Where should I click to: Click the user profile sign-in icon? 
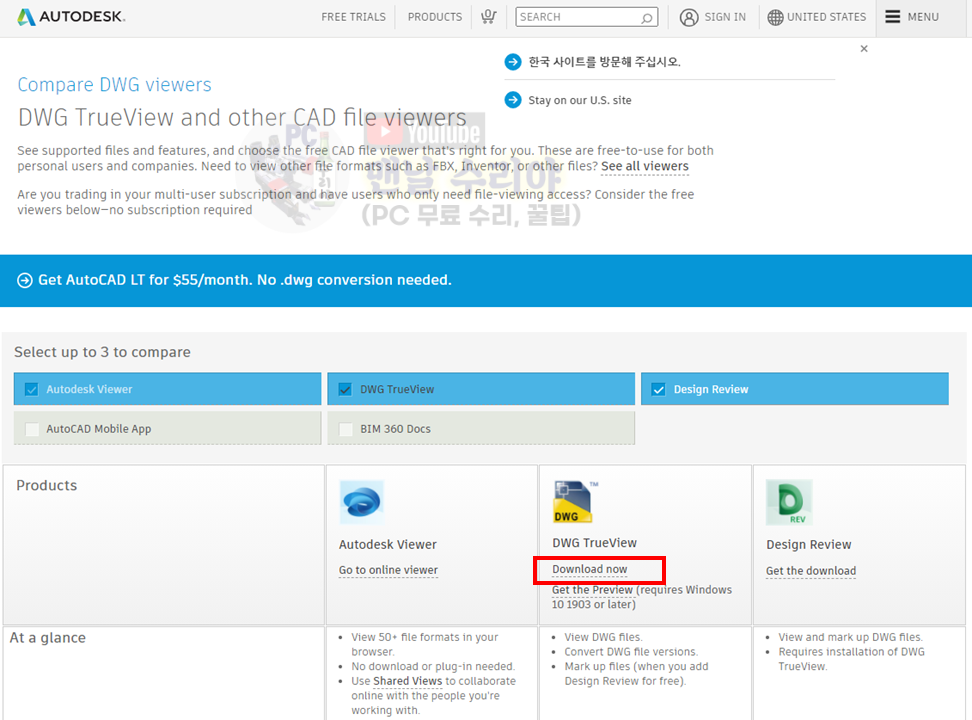coord(689,17)
